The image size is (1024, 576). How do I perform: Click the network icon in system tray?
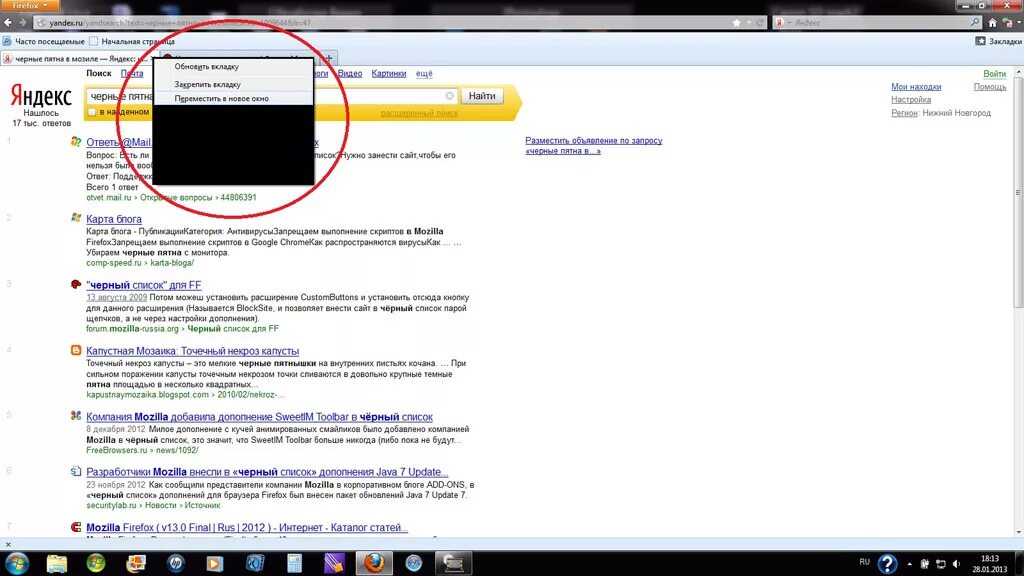941,564
